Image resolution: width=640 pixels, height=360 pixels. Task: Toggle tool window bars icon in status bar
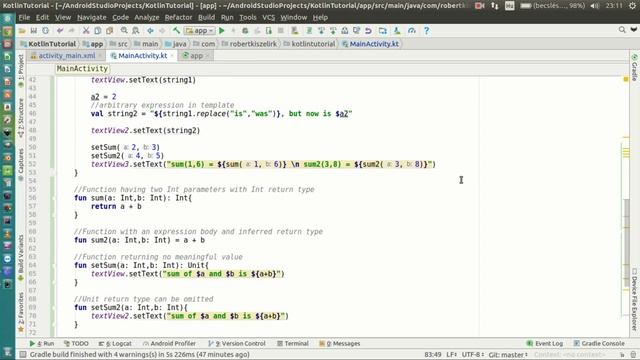[x=23, y=354]
